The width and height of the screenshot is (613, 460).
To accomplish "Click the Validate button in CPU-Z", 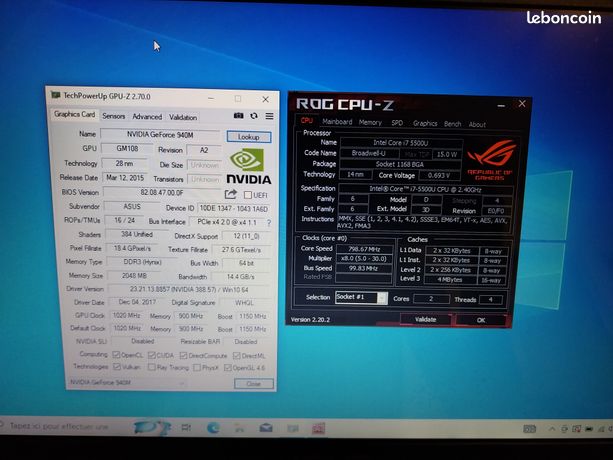I will tap(425, 320).
